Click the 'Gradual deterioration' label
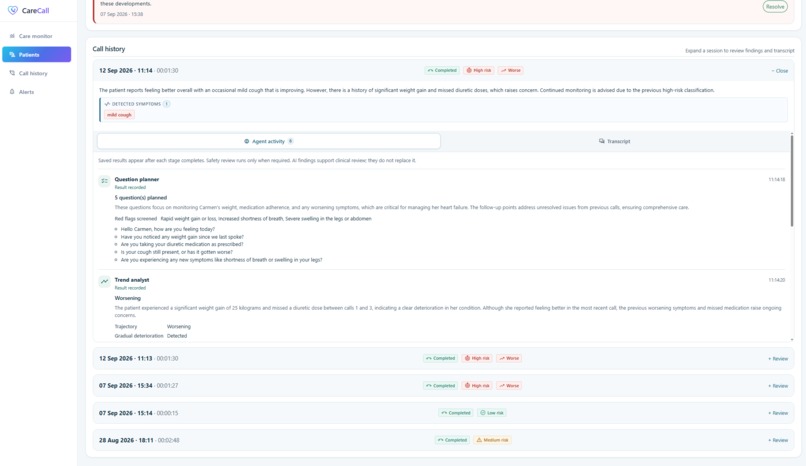This screenshot has width=806, height=466. point(139,336)
